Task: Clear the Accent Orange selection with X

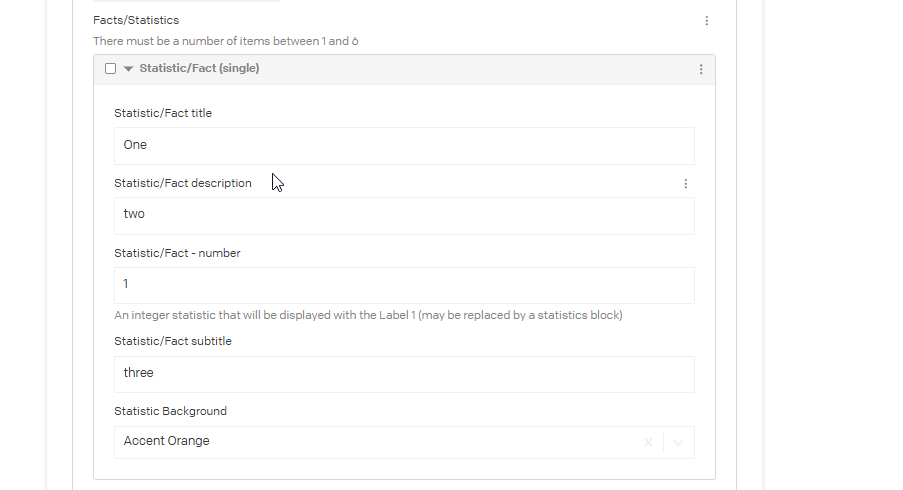Action: coord(648,442)
